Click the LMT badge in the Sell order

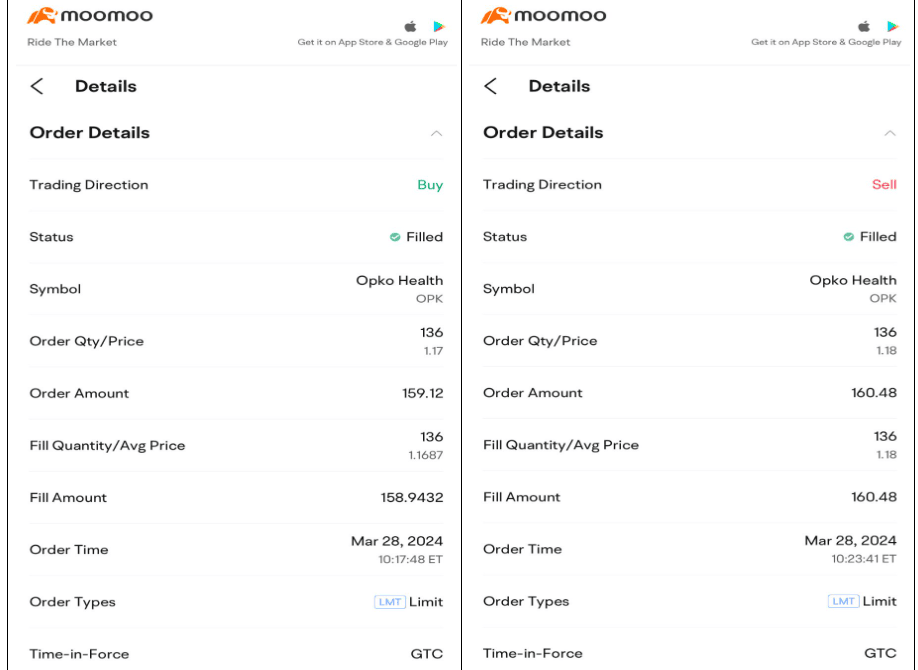click(843, 601)
